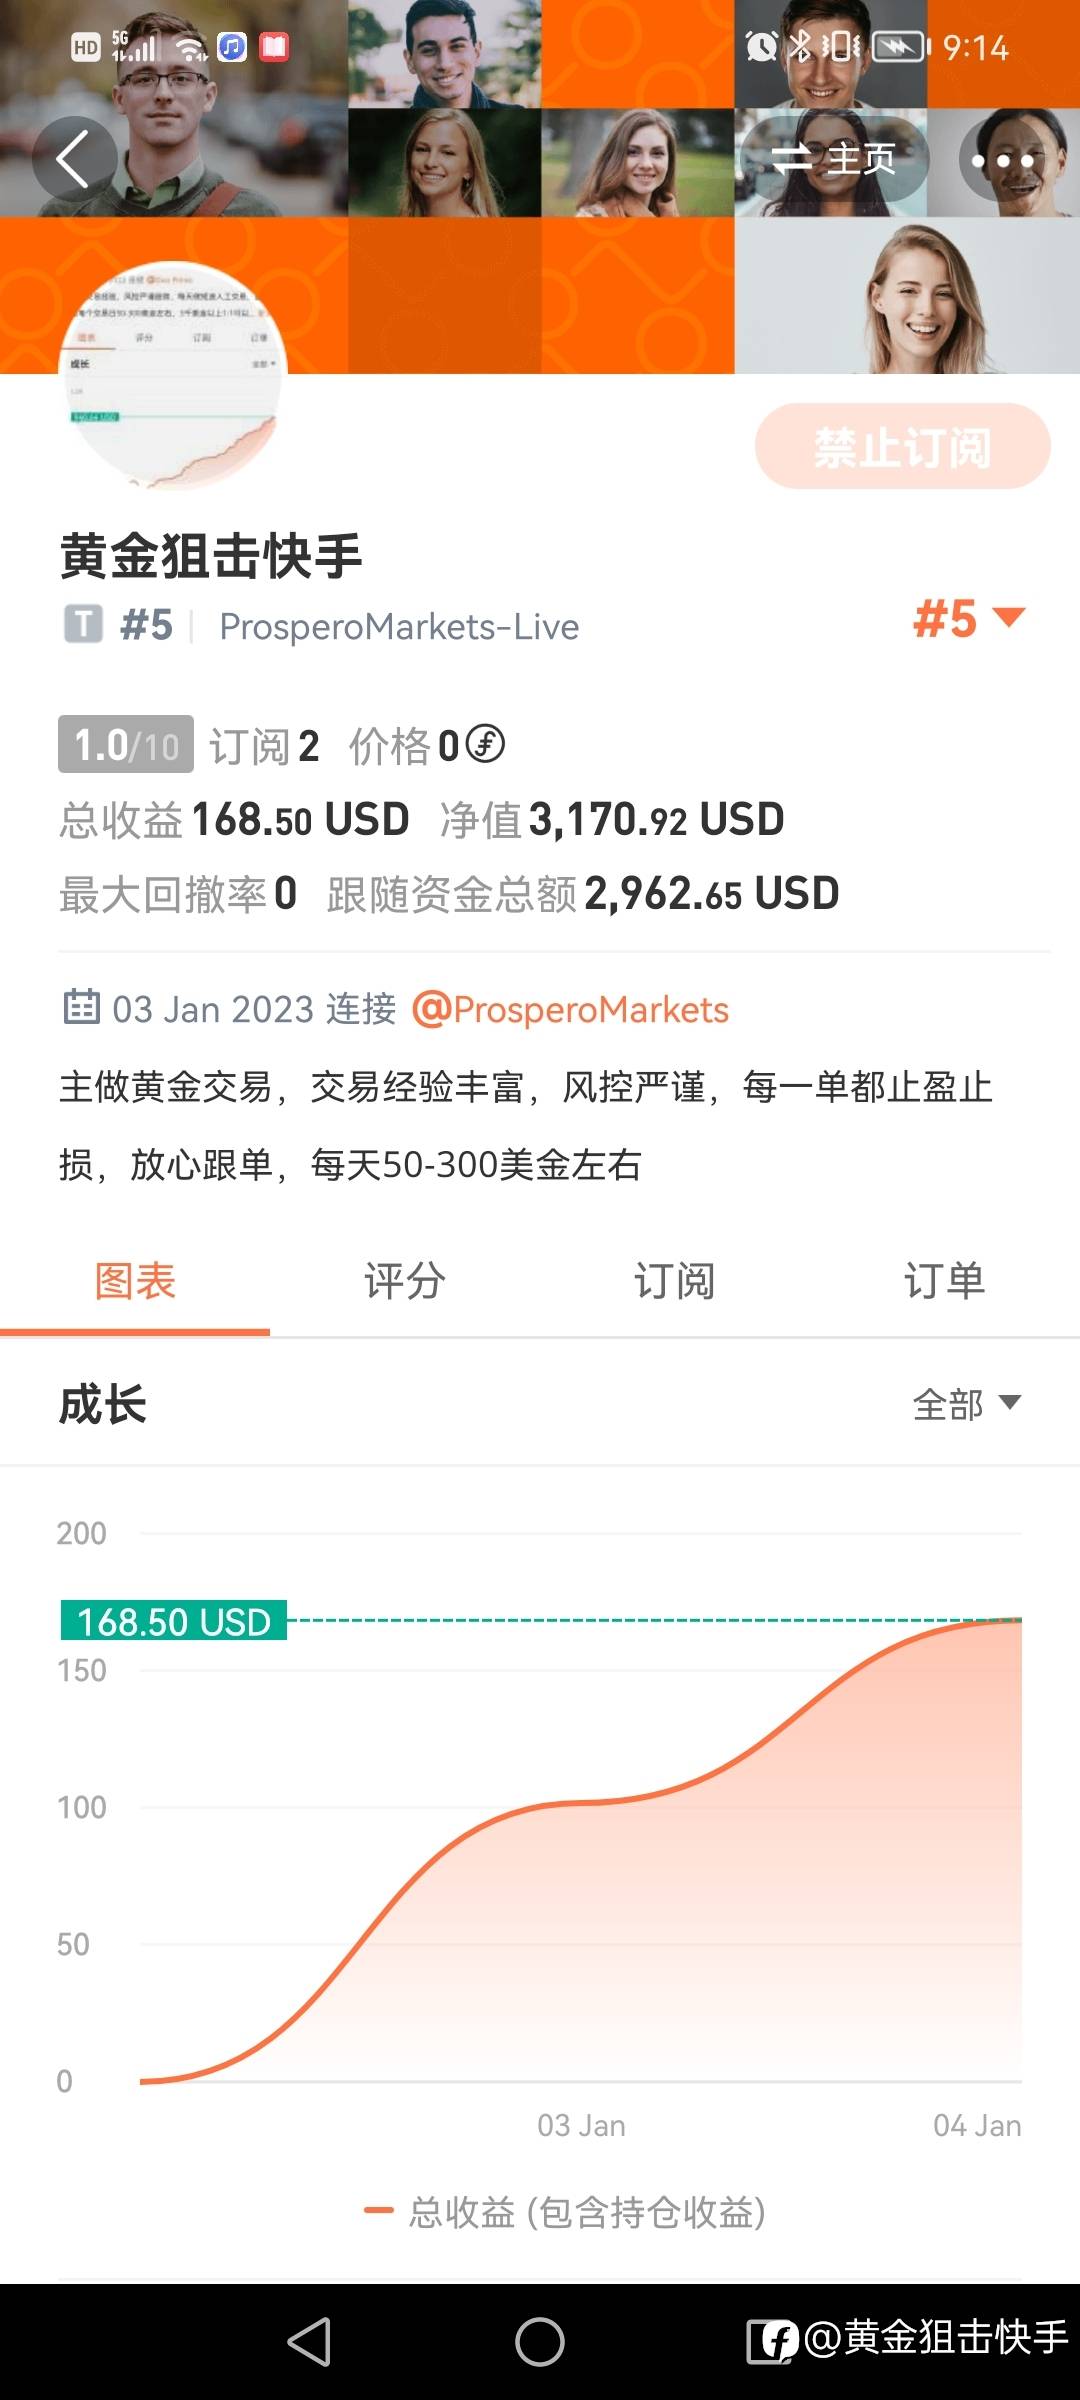
Task: Tap the 主页 switch icon button
Action: (833, 159)
